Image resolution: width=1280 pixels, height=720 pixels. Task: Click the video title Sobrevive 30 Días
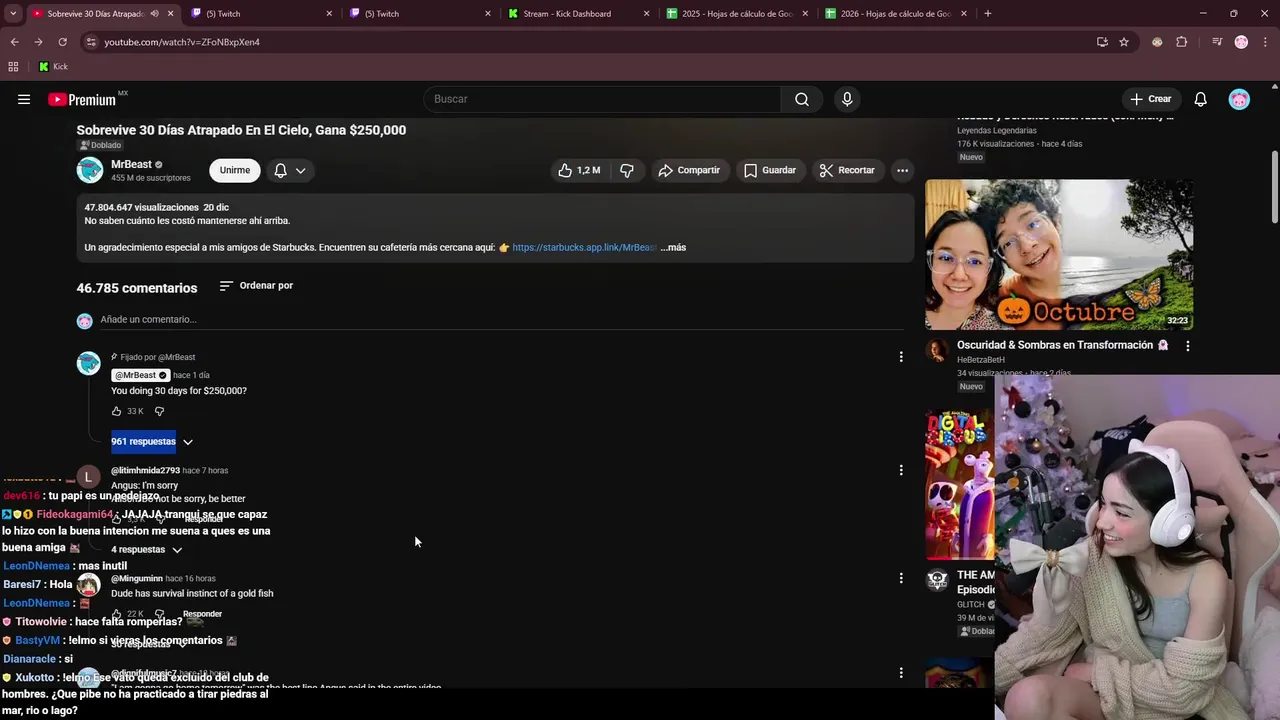pos(241,130)
